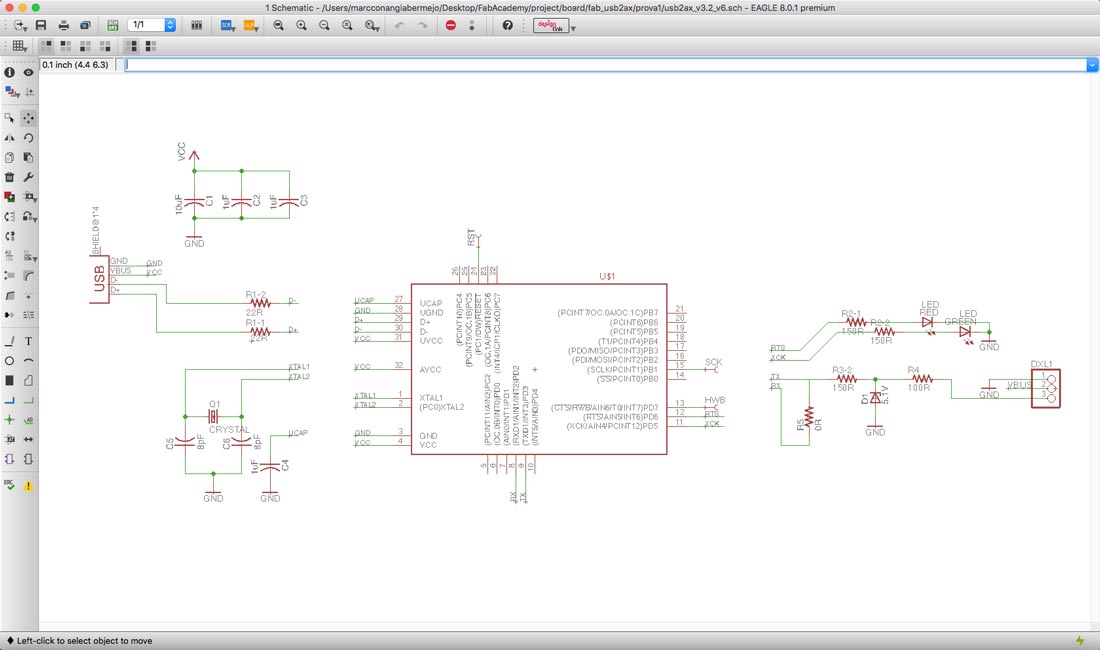Select the Mark tool icon
1100x650 pixels.
[29, 92]
